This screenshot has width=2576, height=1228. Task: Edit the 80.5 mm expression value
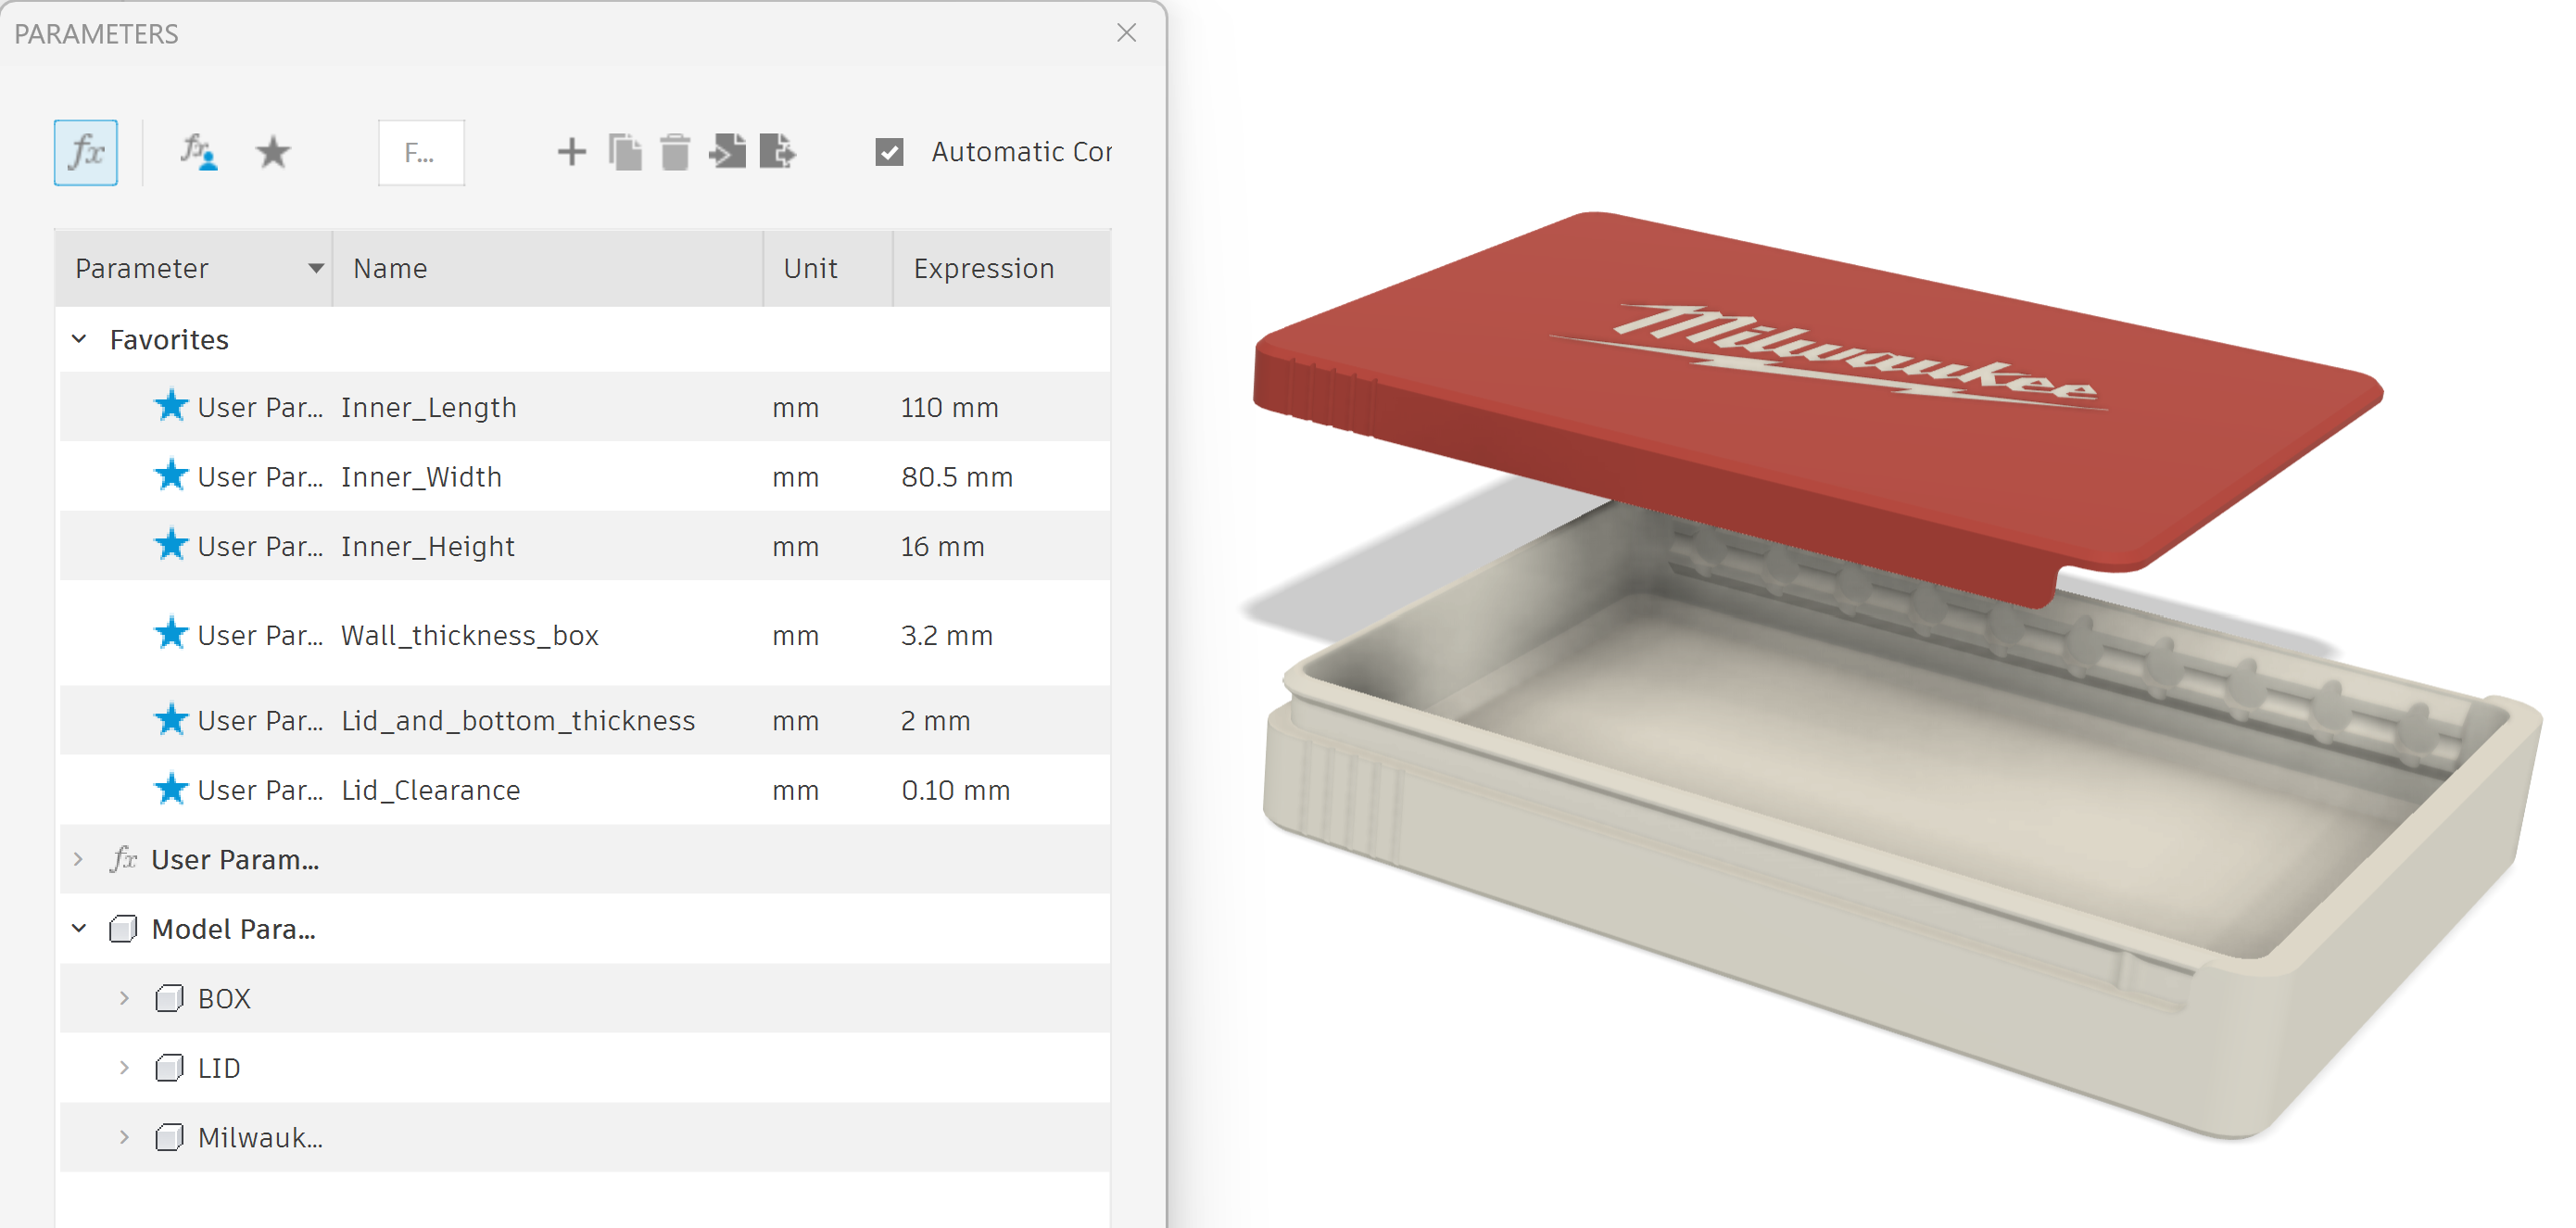[x=957, y=477]
